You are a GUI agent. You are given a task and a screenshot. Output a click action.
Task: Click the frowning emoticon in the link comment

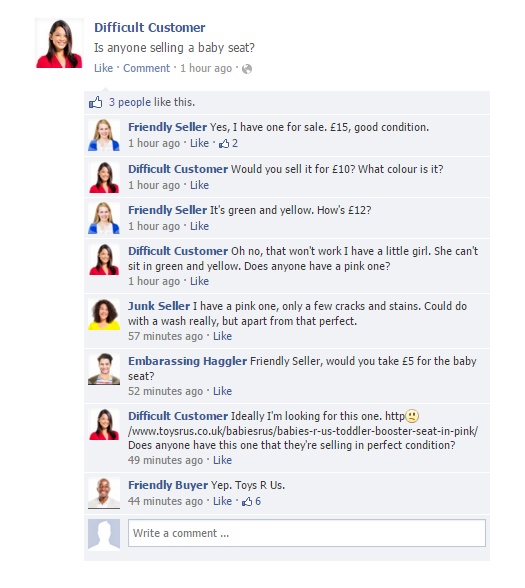click(412, 416)
